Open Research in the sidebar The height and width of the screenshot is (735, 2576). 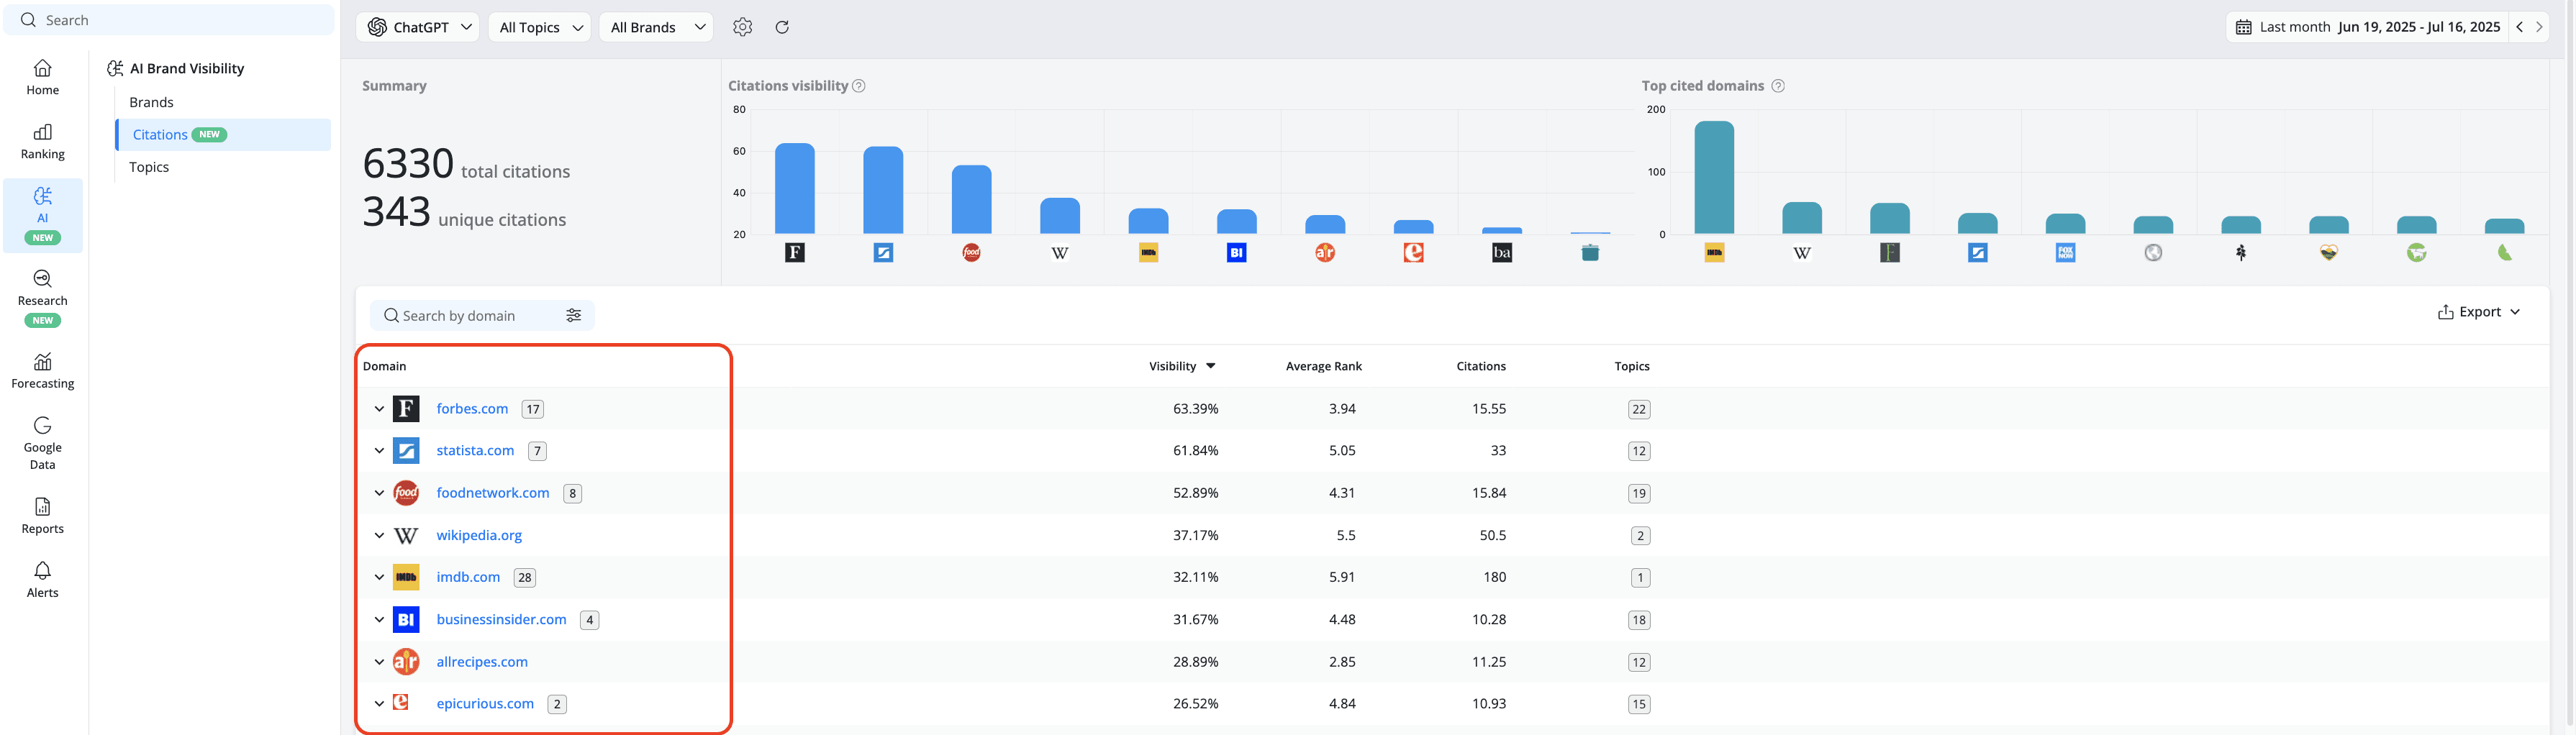pos(42,298)
